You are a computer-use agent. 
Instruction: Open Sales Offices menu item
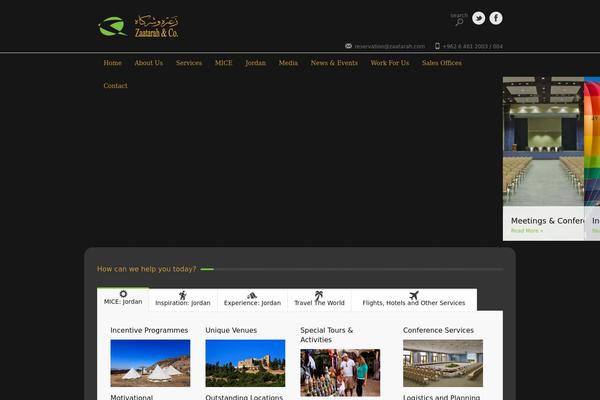pos(442,63)
